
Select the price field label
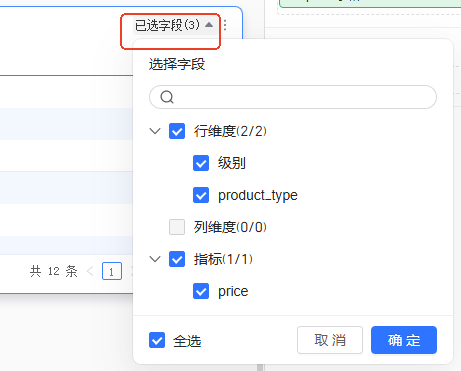[233, 291]
